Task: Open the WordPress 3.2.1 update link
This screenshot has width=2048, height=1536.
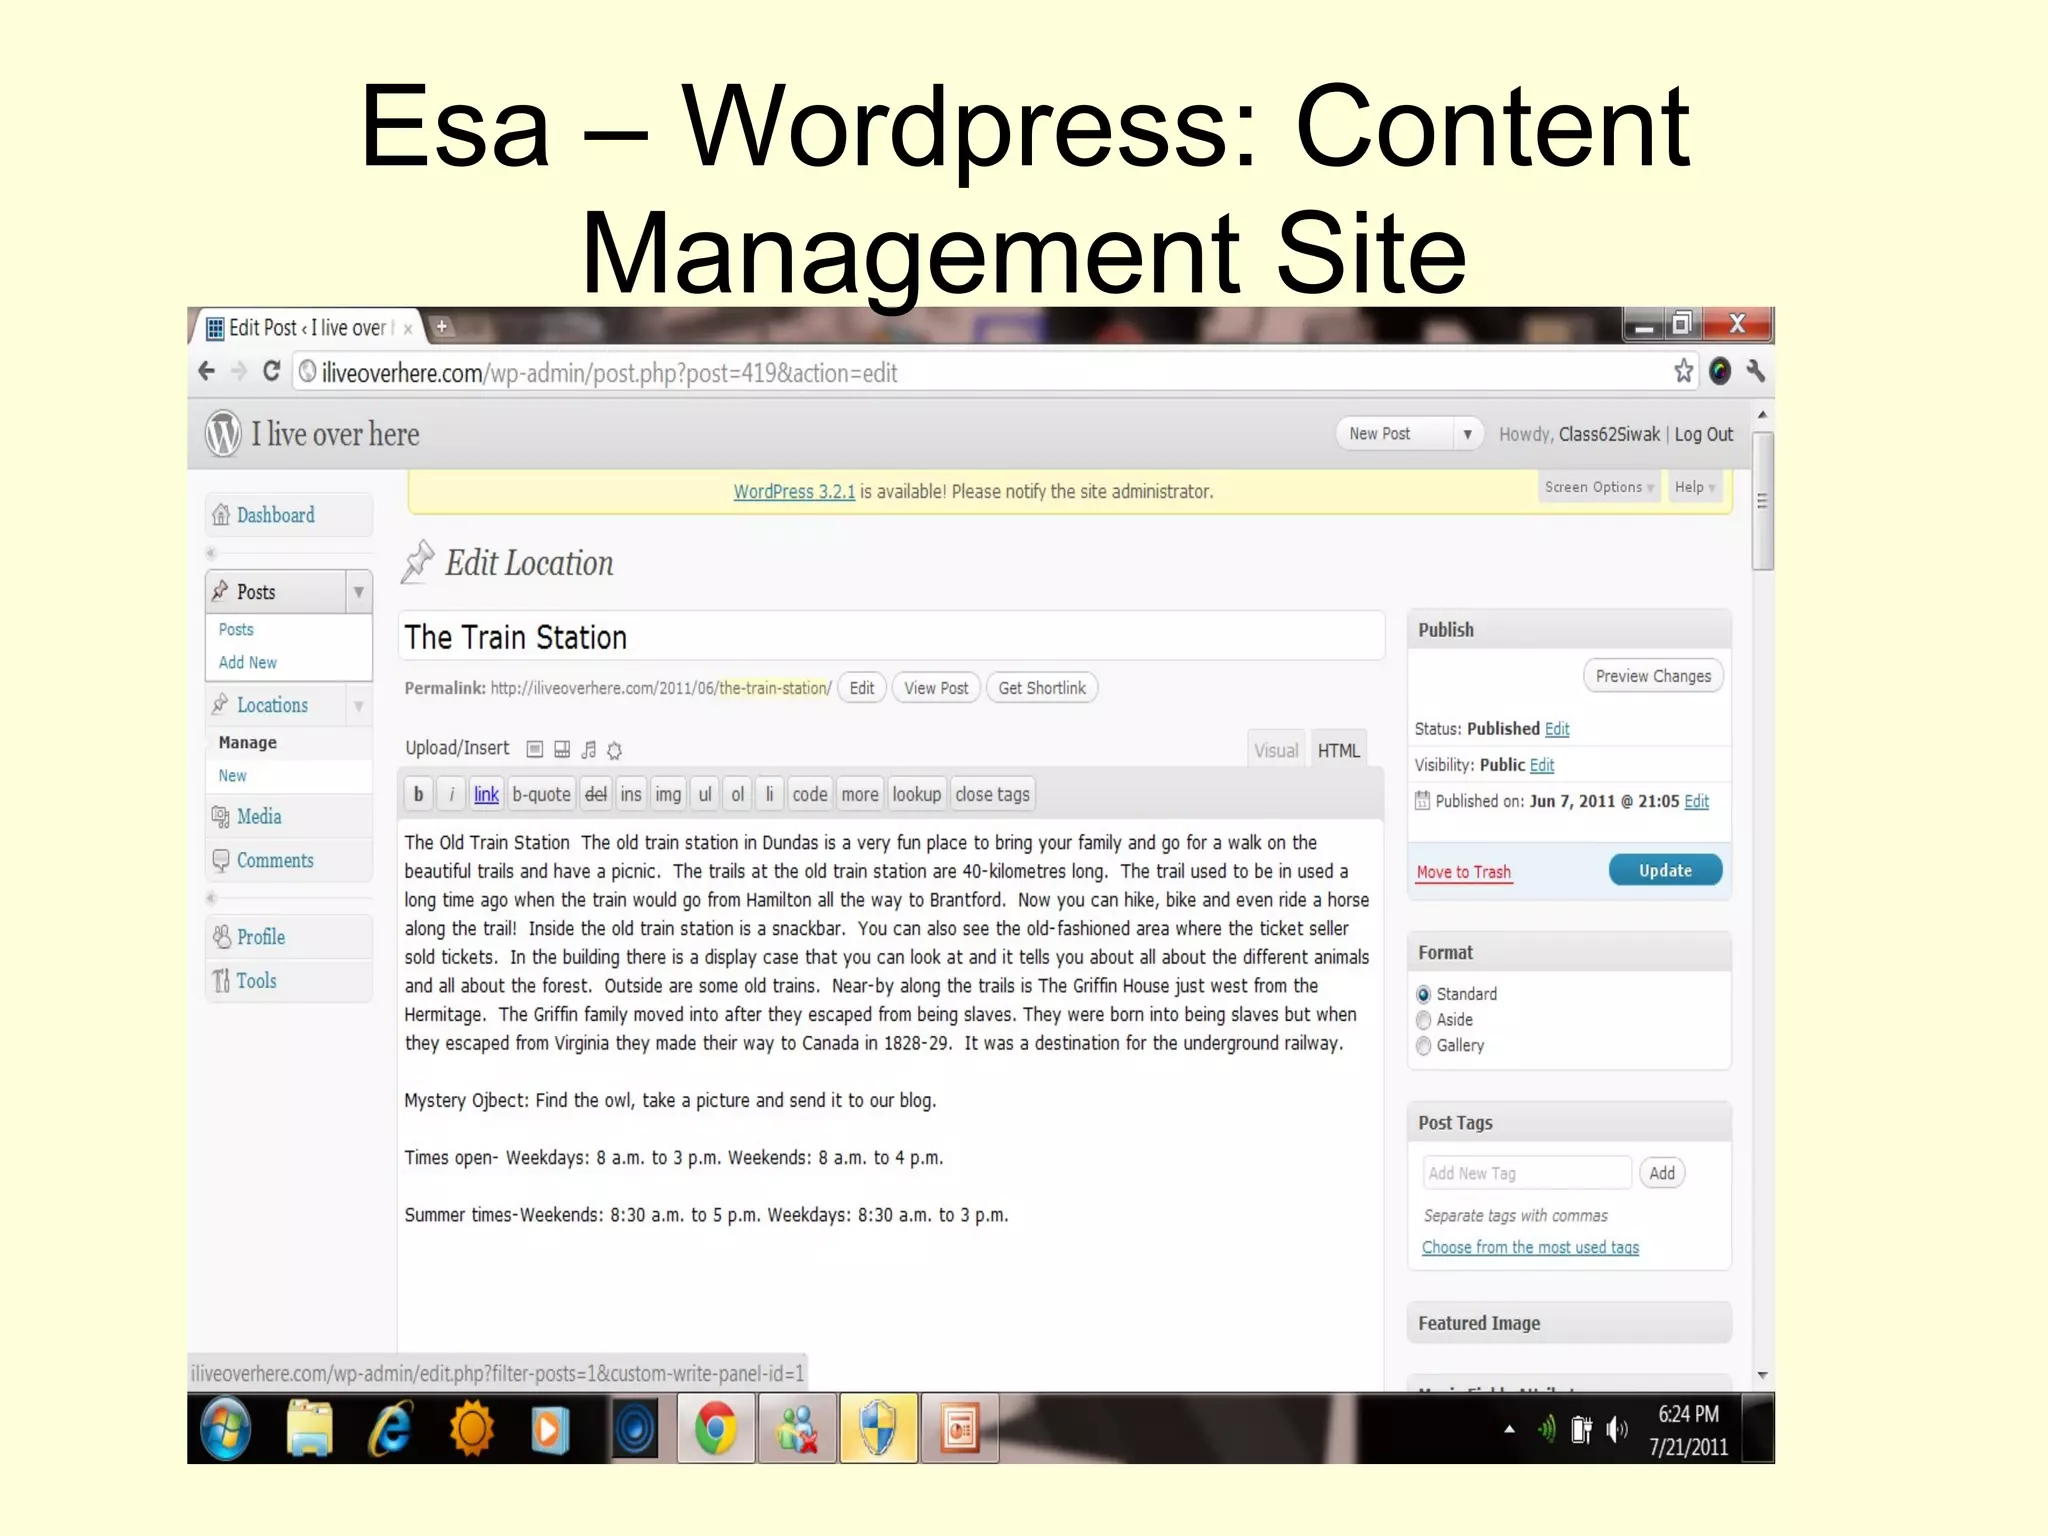Action: pyautogui.click(x=794, y=492)
